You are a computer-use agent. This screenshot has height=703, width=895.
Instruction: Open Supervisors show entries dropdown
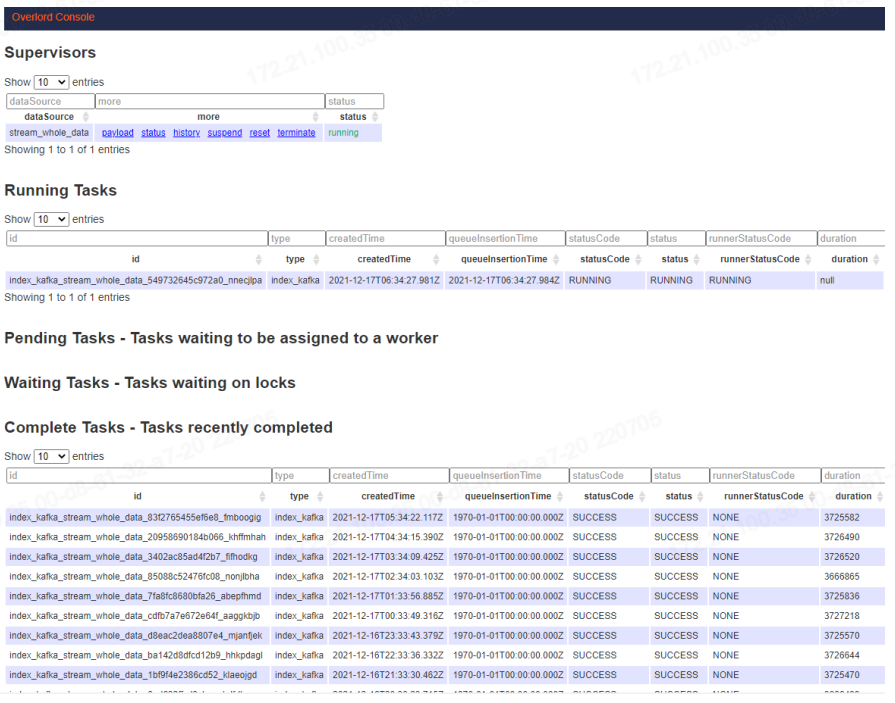(51, 82)
